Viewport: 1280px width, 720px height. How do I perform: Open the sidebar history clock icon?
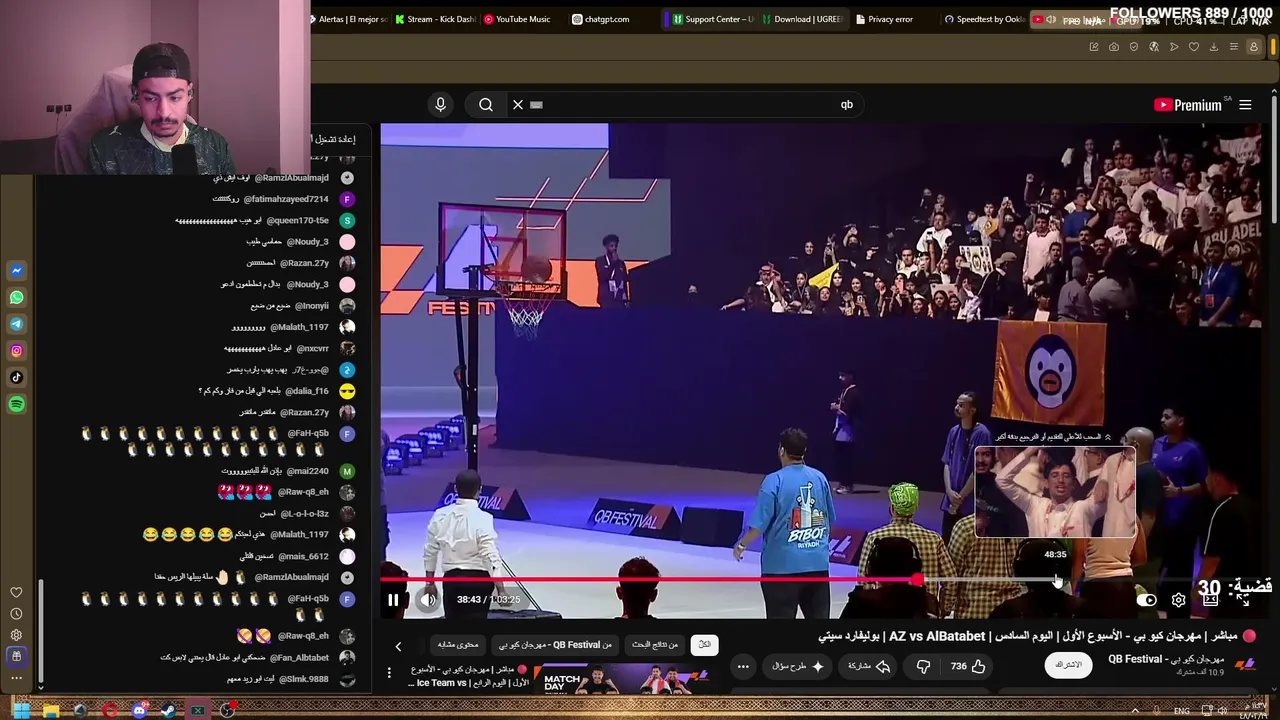click(x=16, y=614)
